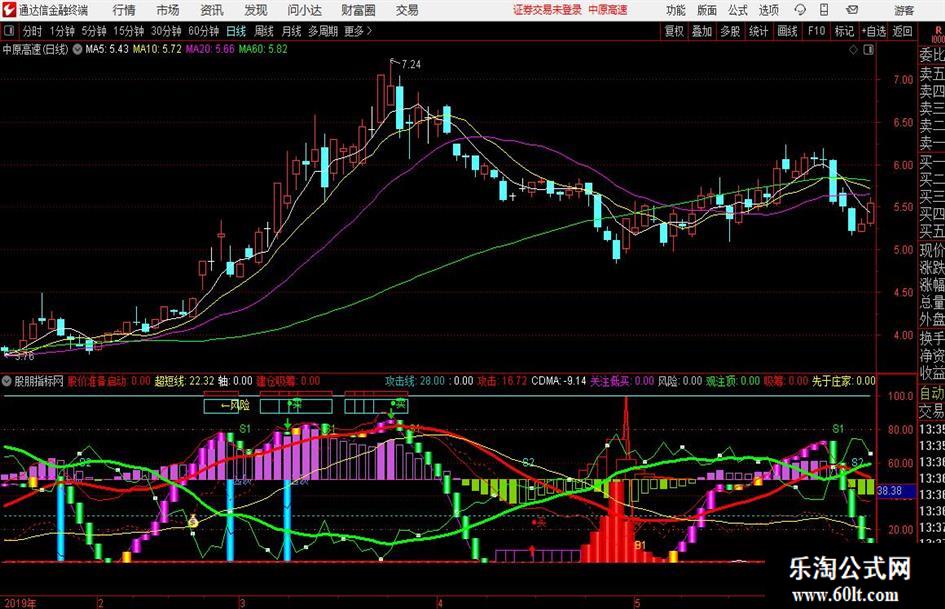Click the 返回 back button

click(902, 31)
